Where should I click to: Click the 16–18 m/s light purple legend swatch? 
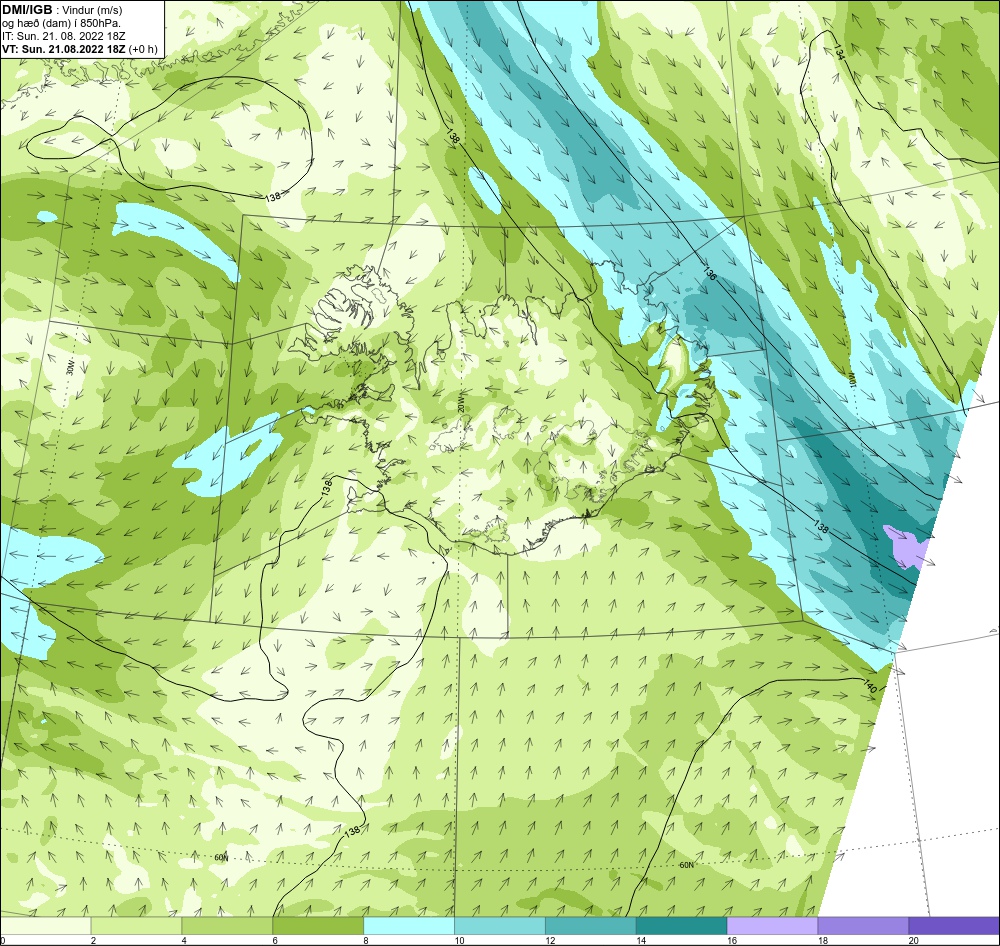(772, 925)
